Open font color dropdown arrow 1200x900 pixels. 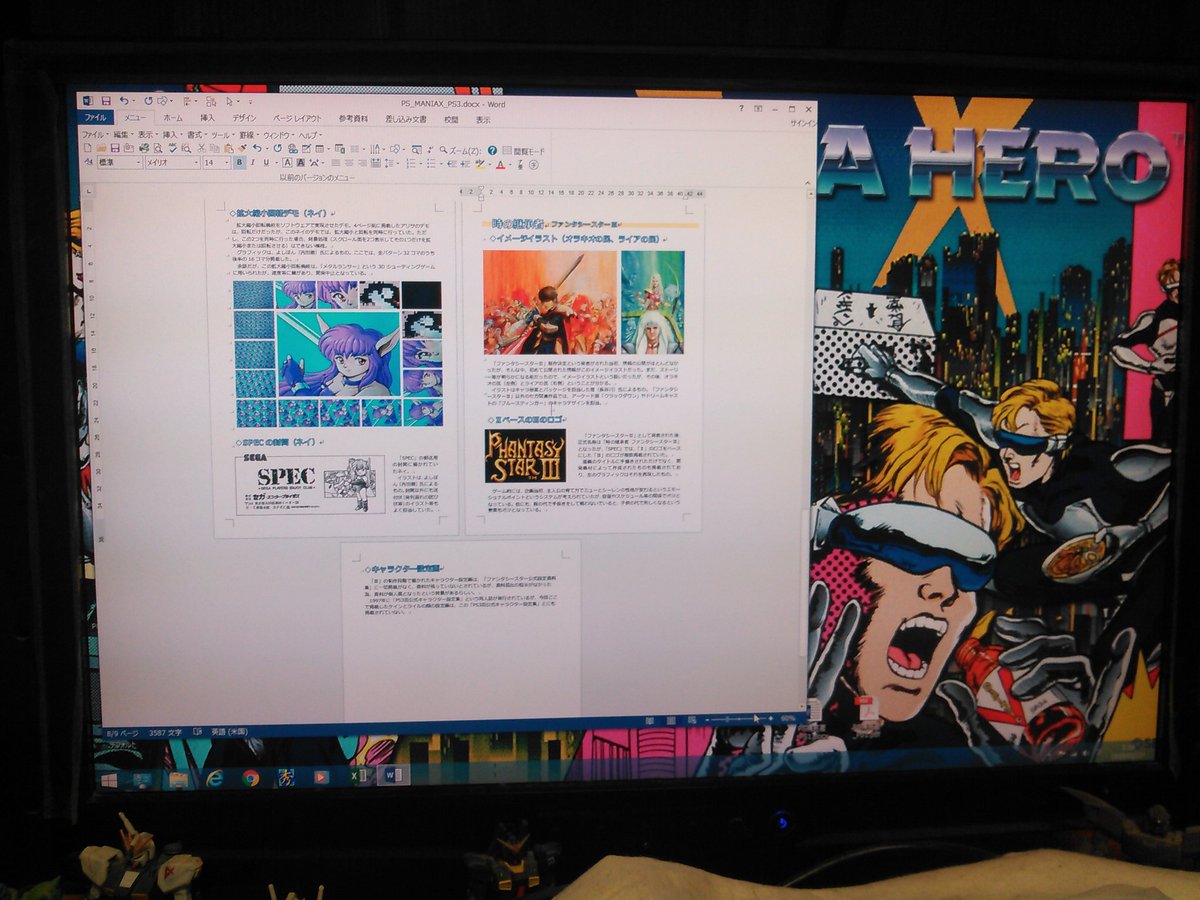coord(510,164)
